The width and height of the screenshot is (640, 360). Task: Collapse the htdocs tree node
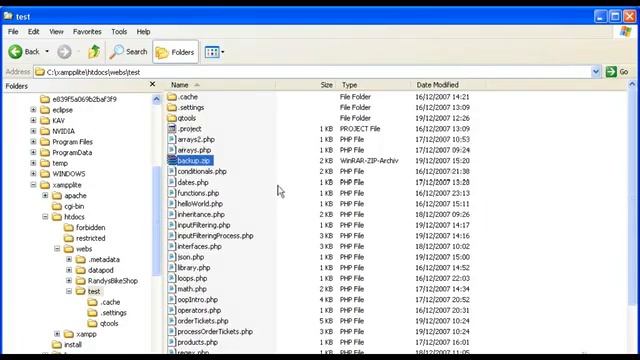pyautogui.click(x=45, y=217)
